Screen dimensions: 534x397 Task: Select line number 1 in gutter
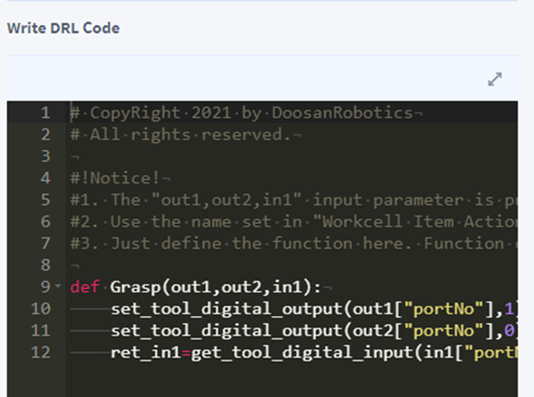(x=46, y=113)
